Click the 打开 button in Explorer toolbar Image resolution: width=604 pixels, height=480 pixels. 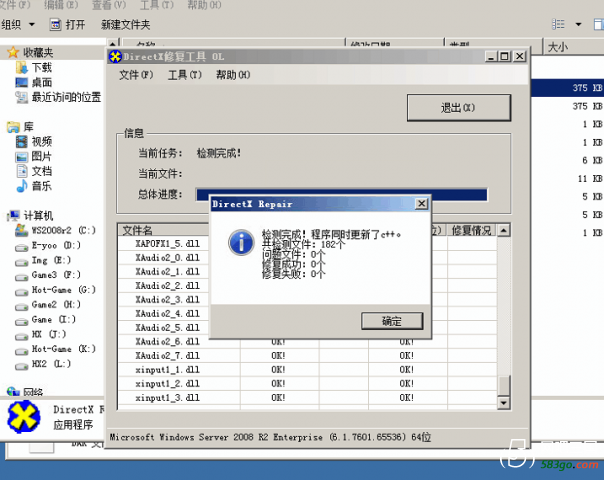pos(68,25)
